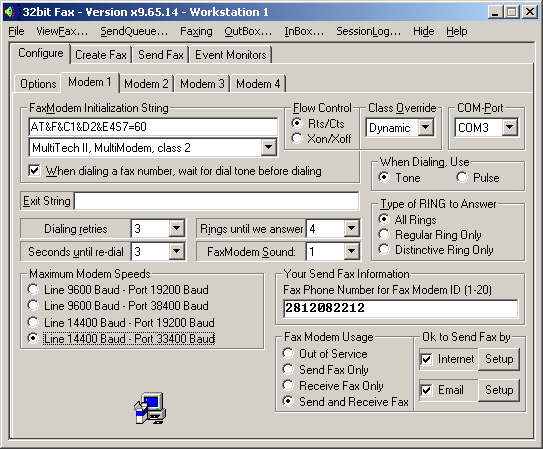543x449 pixels.
Task: Open the Event Monitors tab
Action: pyautogui.click(x=231, y=55)
